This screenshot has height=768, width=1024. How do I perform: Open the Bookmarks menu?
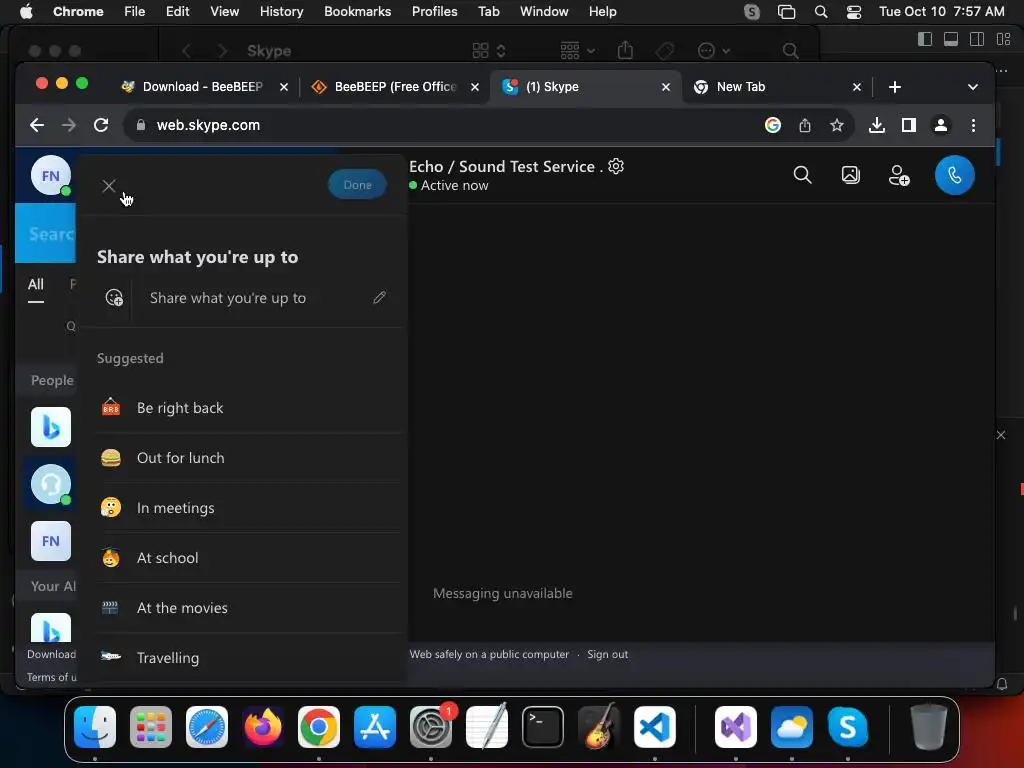357,11
